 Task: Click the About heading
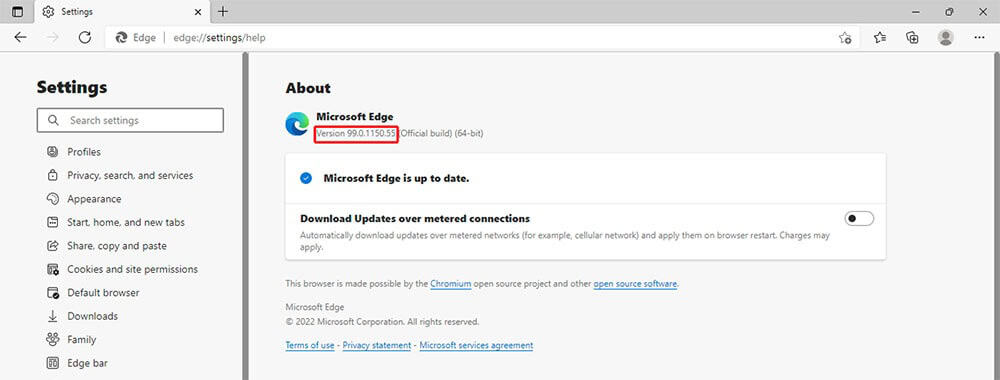(x=308, y=88)
